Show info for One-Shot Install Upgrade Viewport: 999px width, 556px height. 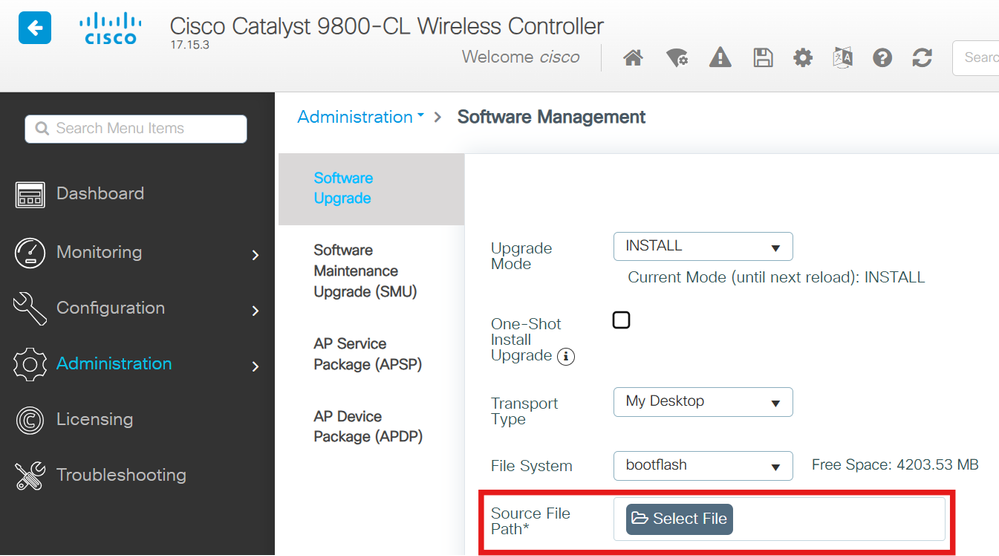566,356
